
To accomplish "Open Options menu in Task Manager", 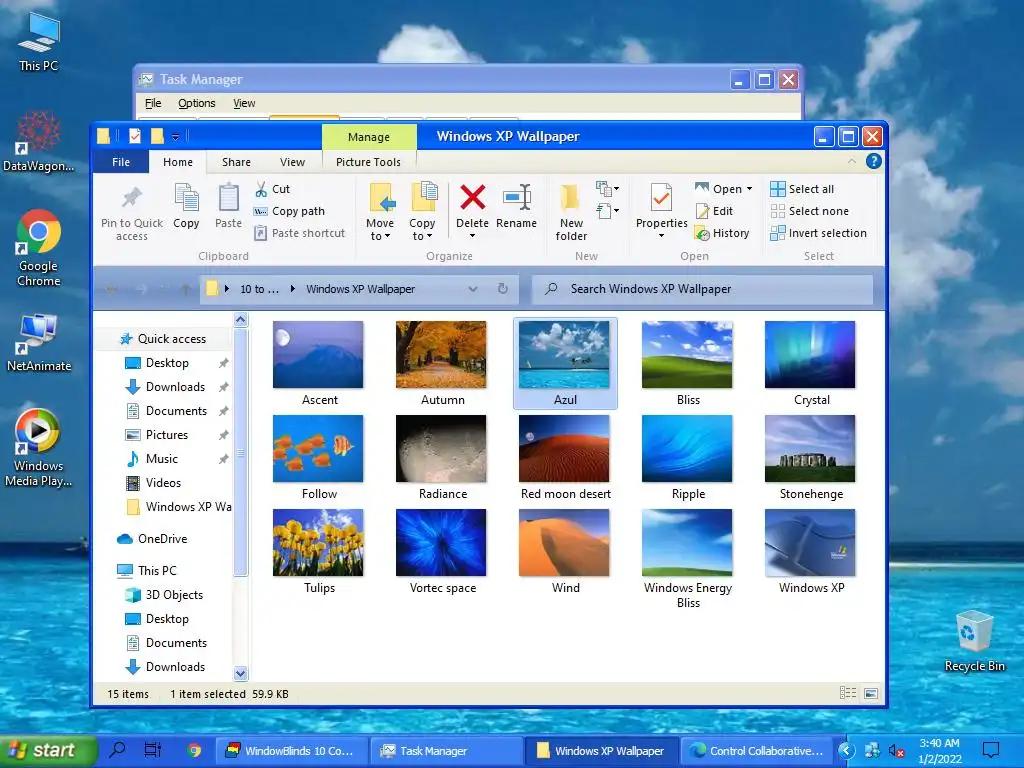I will click(197, 103).
